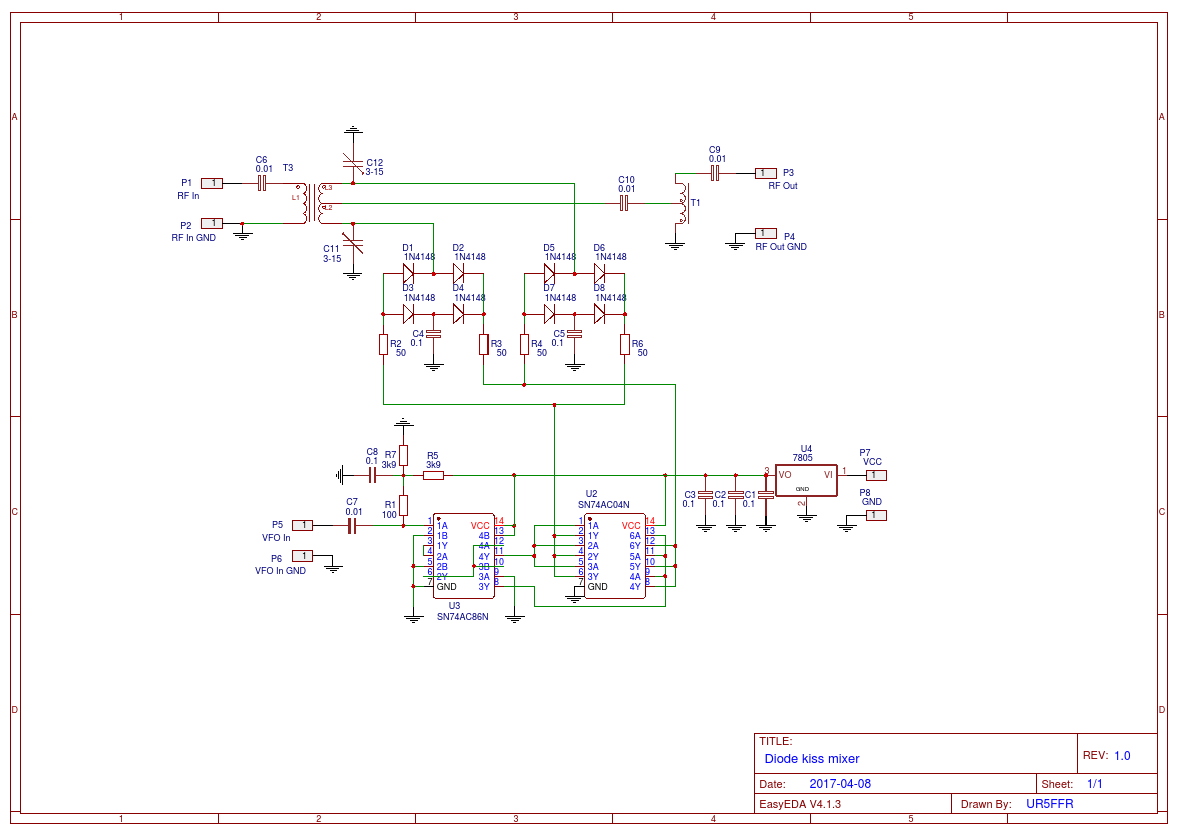The image size is (1181, 834).
Task: Select the date value 2017-04-08
Action: [x=840, y=784]
